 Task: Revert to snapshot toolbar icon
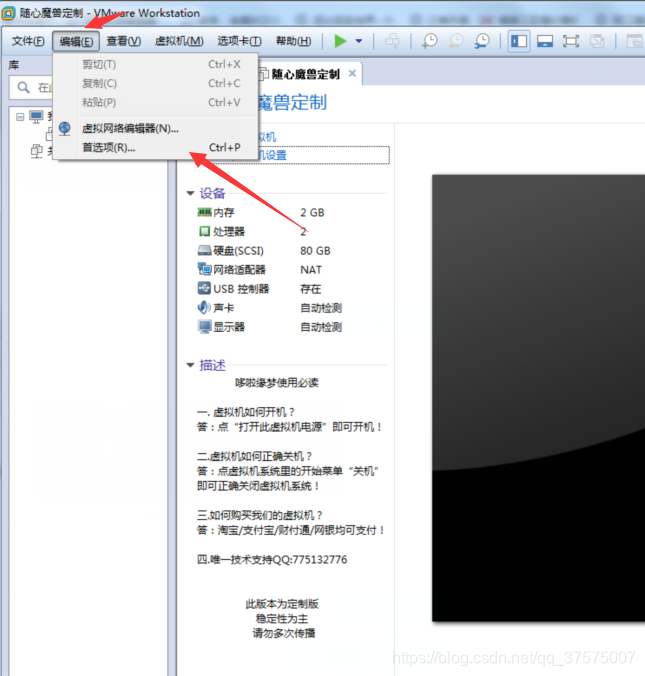(456, 41)
